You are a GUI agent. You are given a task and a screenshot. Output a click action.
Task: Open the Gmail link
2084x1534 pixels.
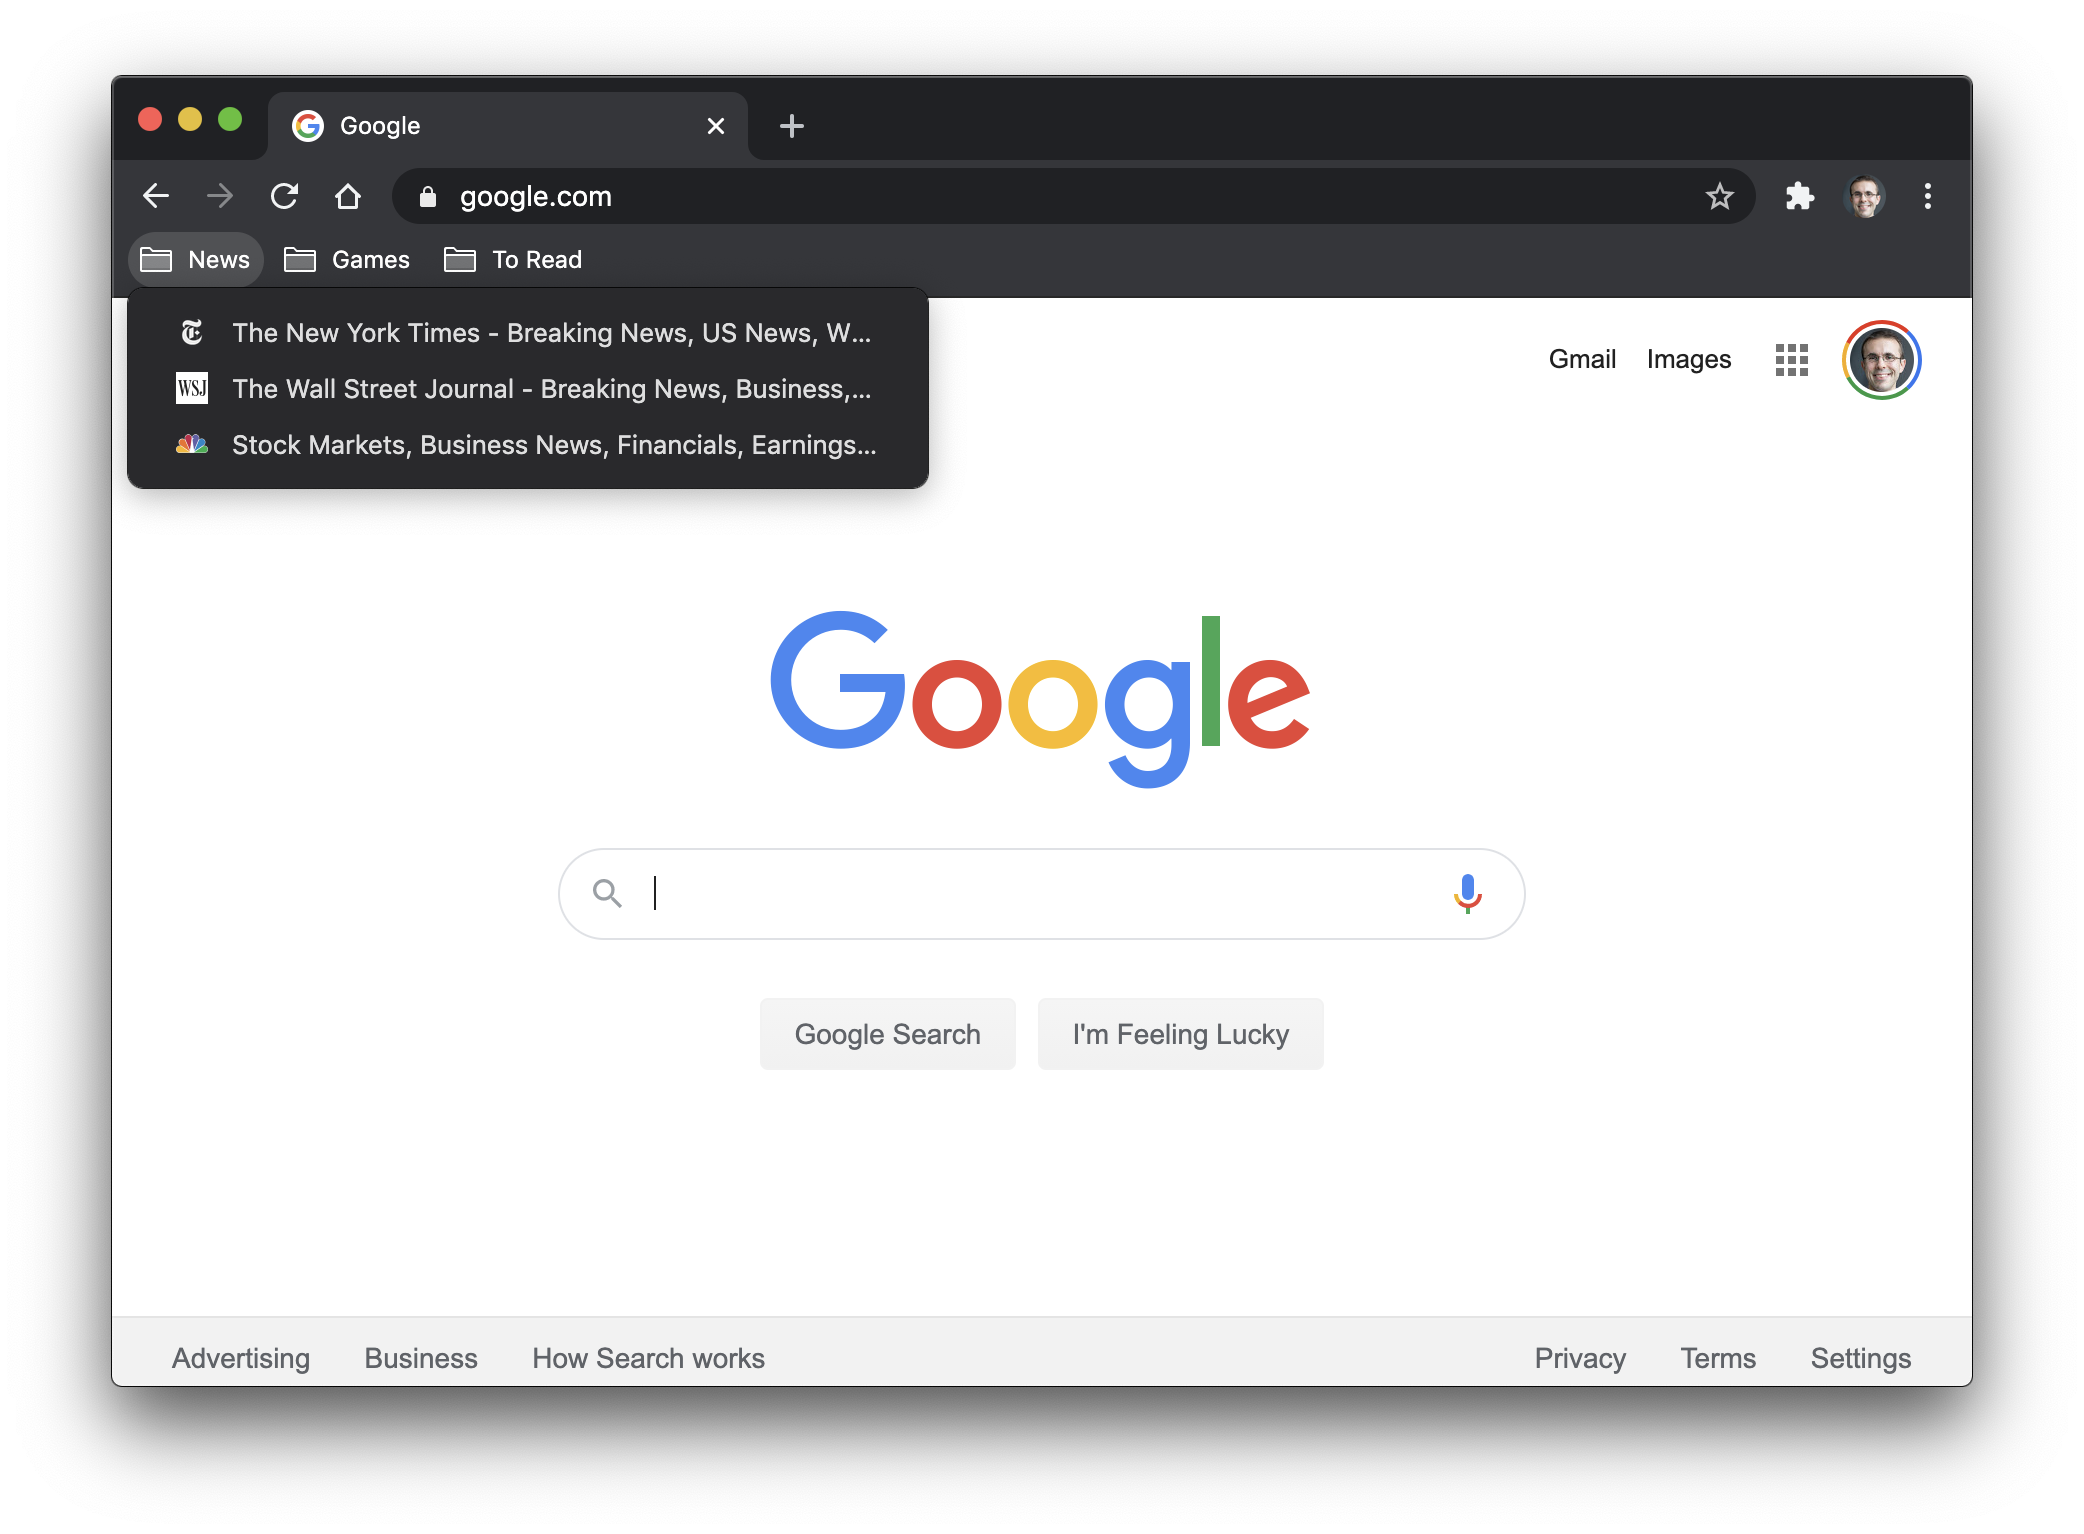[1581, 359]
